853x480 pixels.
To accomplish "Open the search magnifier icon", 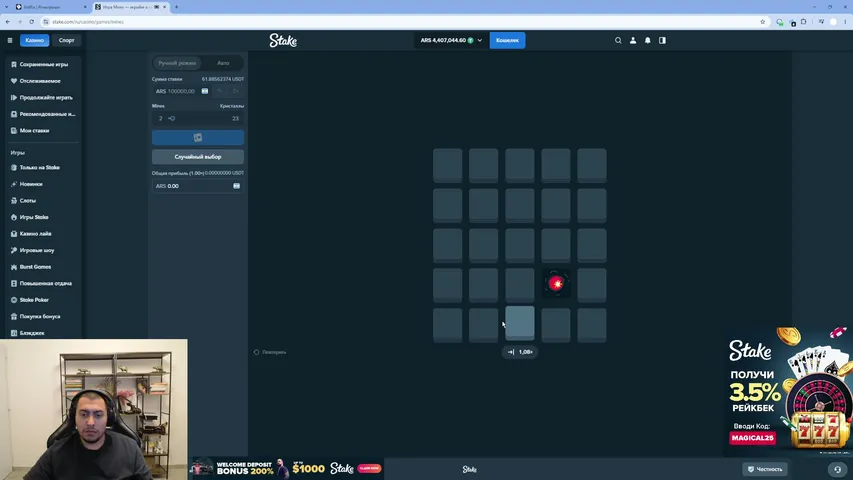I will pyautogui.click(x=618, y=40).
